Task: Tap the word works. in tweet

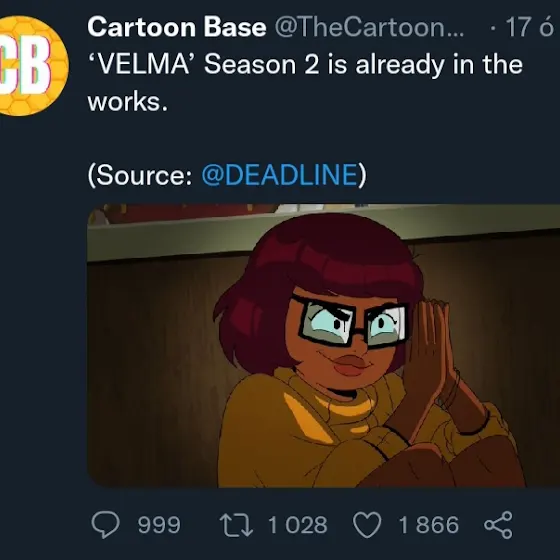Action: (x=128, y=102)
